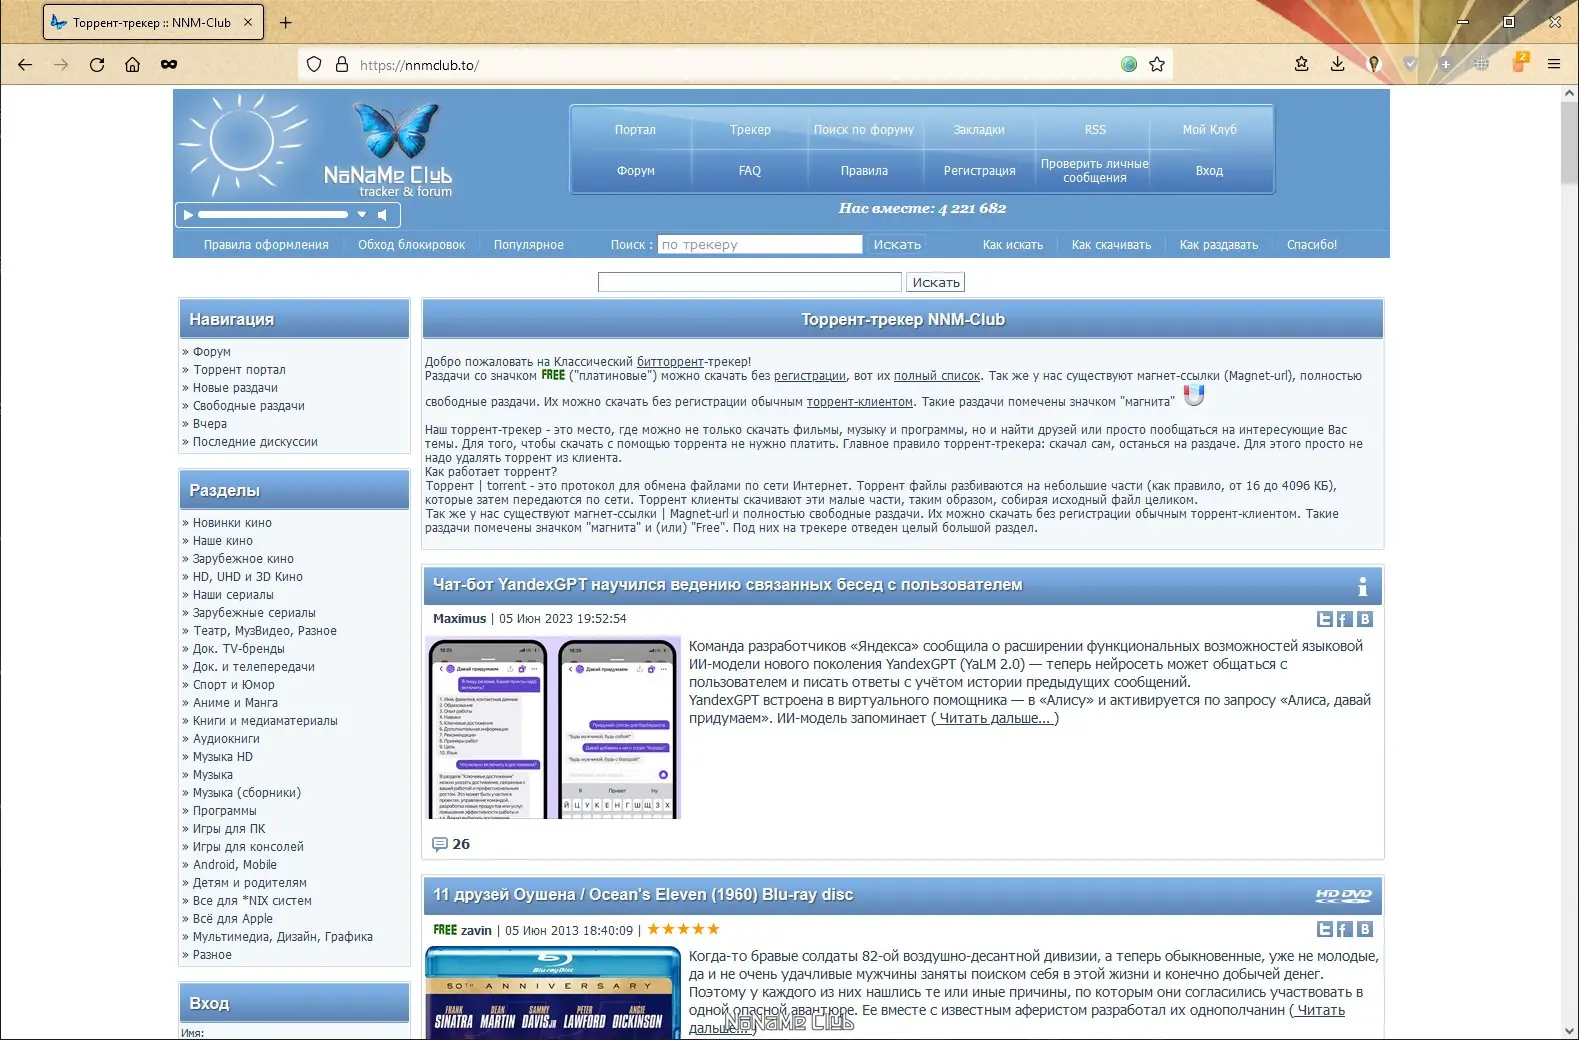
Task: Open the Регистрация menu item
Action: click(x=979, y=170)
